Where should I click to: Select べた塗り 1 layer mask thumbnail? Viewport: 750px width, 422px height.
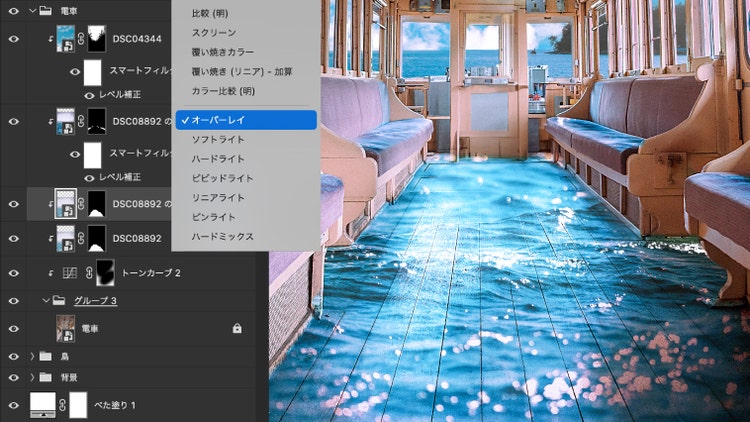pyautogui.click(x=78, y=405)
